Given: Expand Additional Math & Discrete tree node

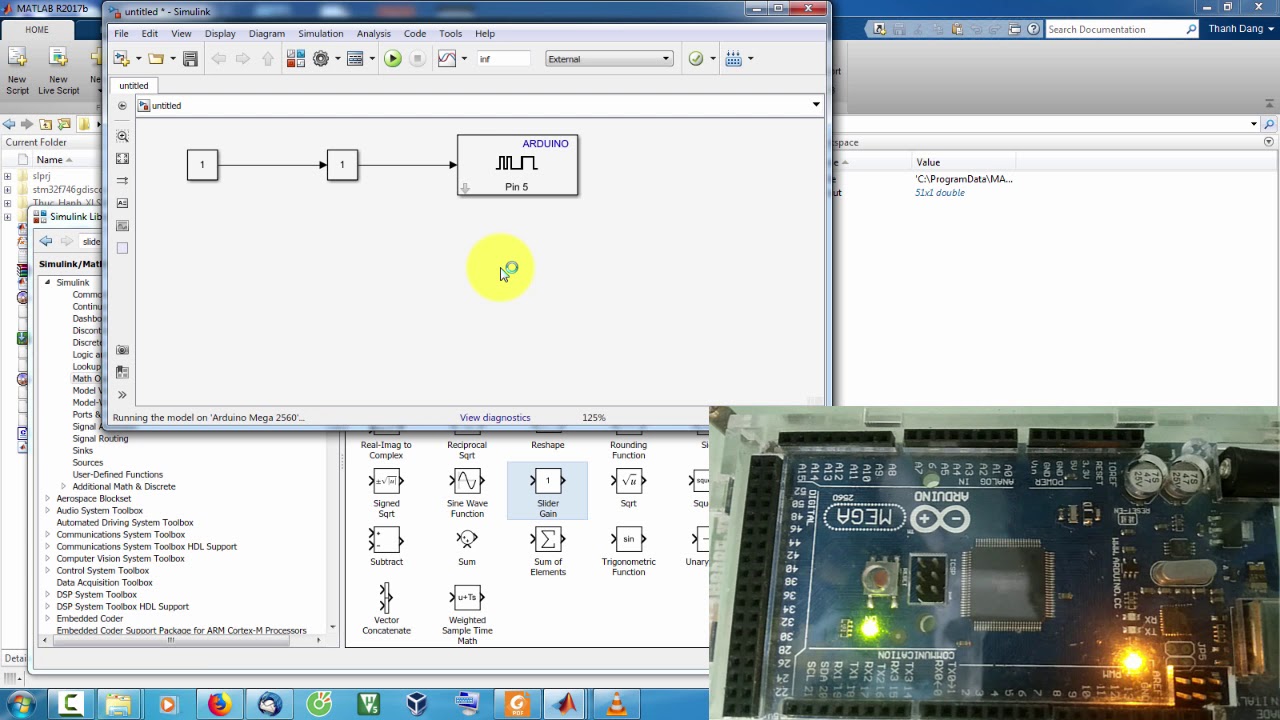Looking at the screenshot, I should click(63, 487).
